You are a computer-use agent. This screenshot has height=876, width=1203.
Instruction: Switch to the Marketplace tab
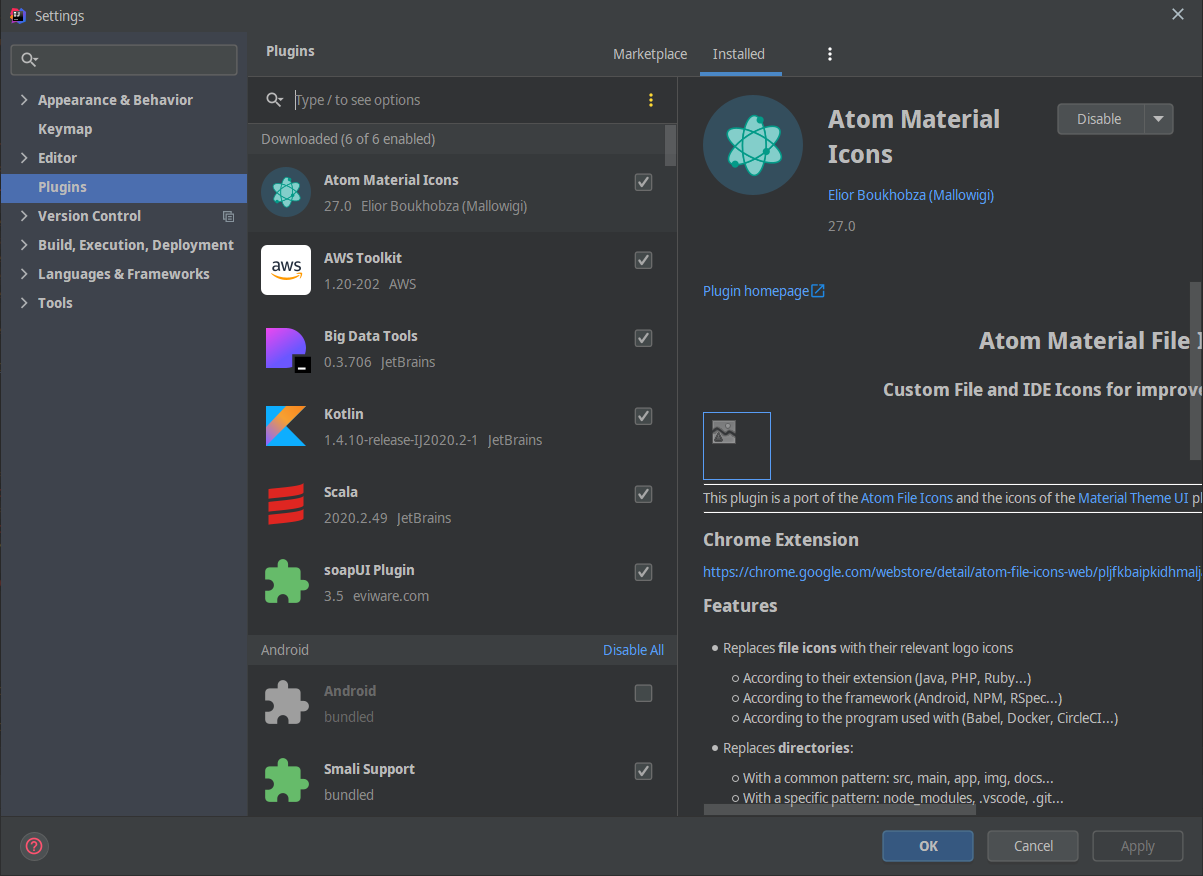650,54
